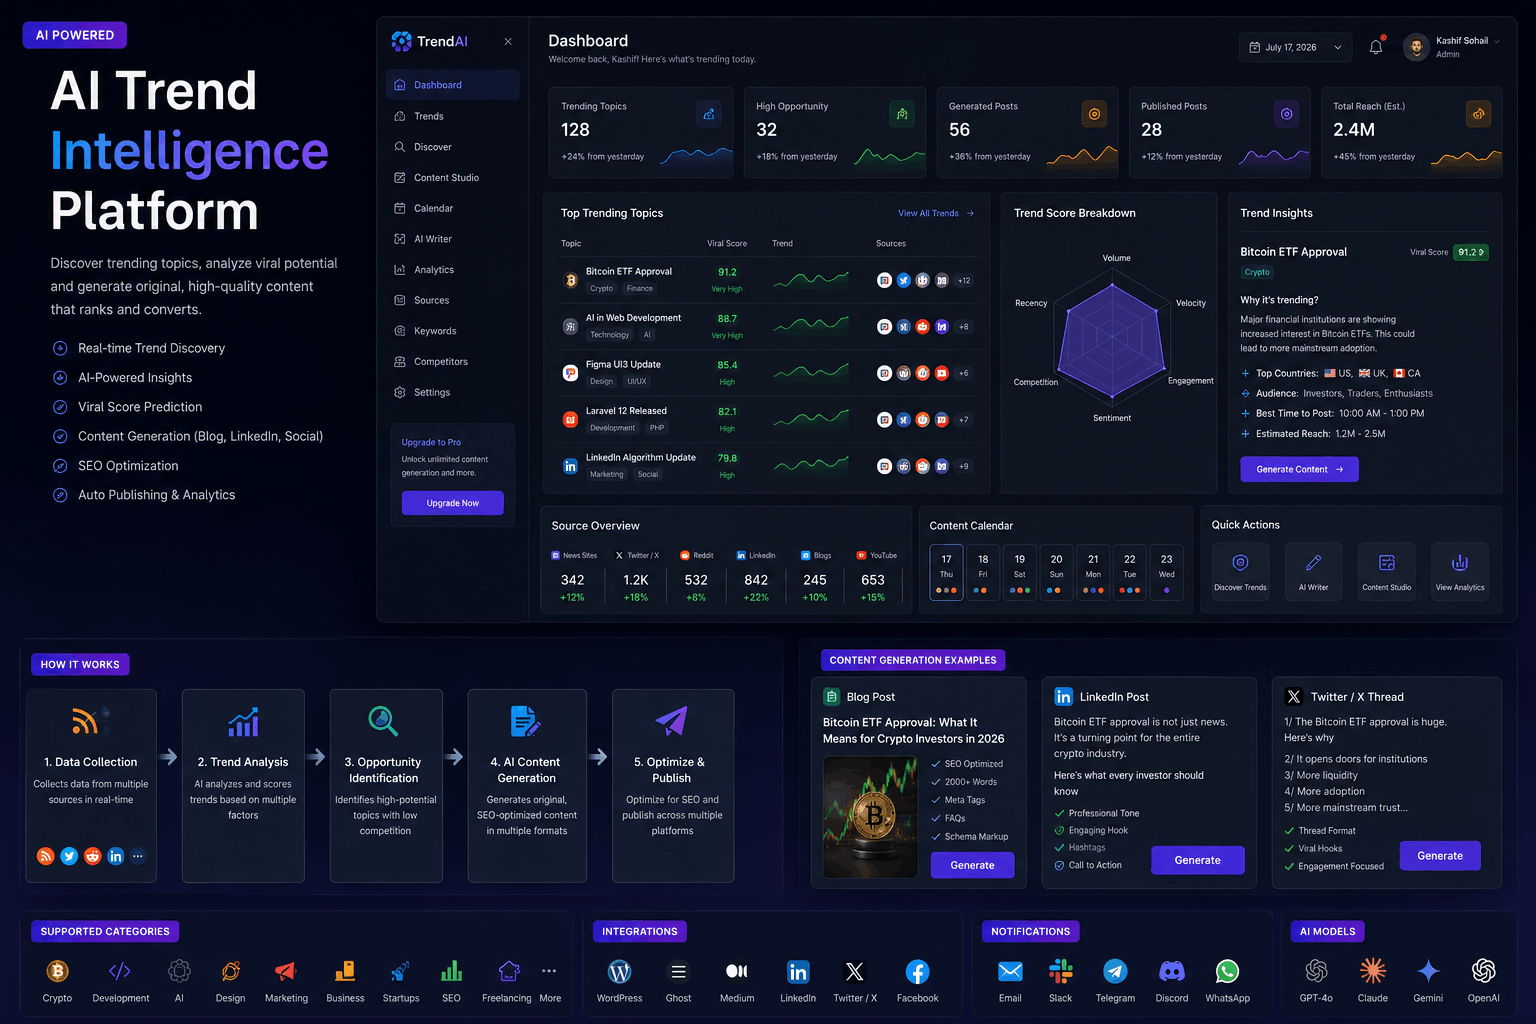Screen dimensions: 1536x1024
Task: Select Discord notification icon
Action: 1171,971
